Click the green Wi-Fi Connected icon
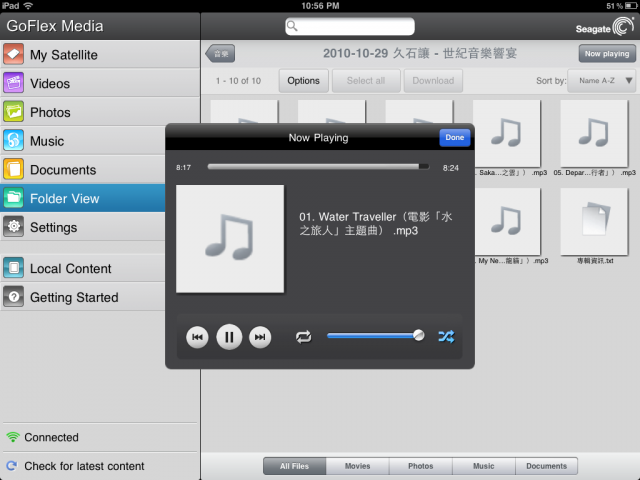 click(13, 437)
